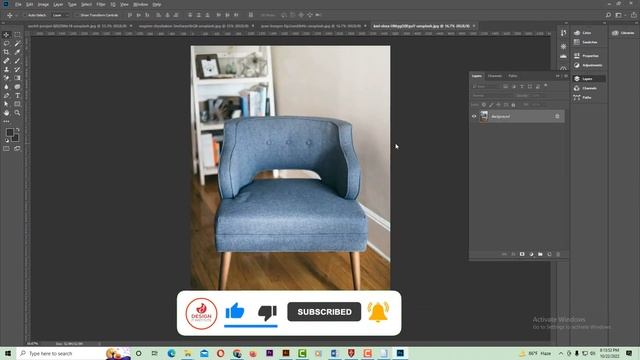This screenshot has height=360, width=640.
Task: Select the Blur tool
Action: (x=6, y=87)
